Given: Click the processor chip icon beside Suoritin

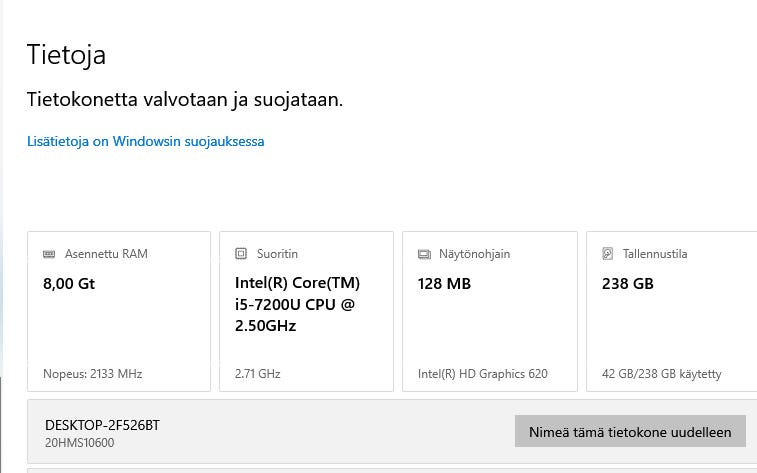Looking at the screenshot, I should click(241, 253).
